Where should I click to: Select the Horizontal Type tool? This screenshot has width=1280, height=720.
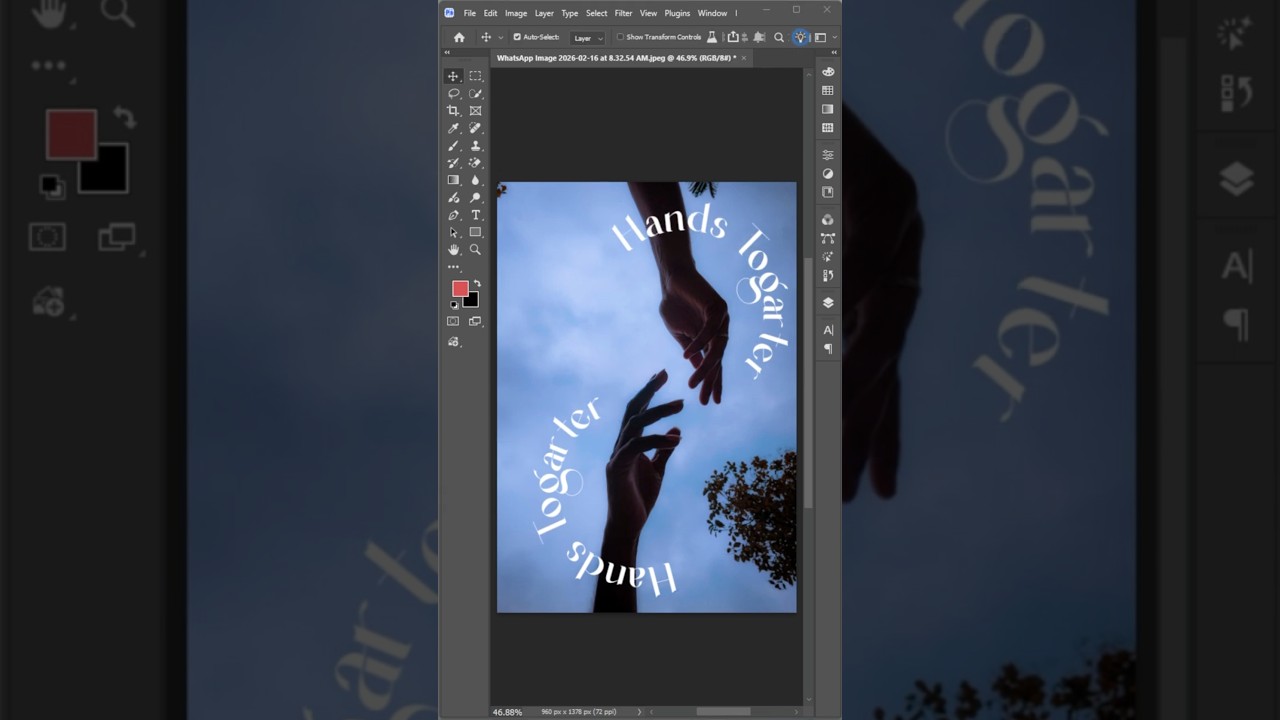475,215
